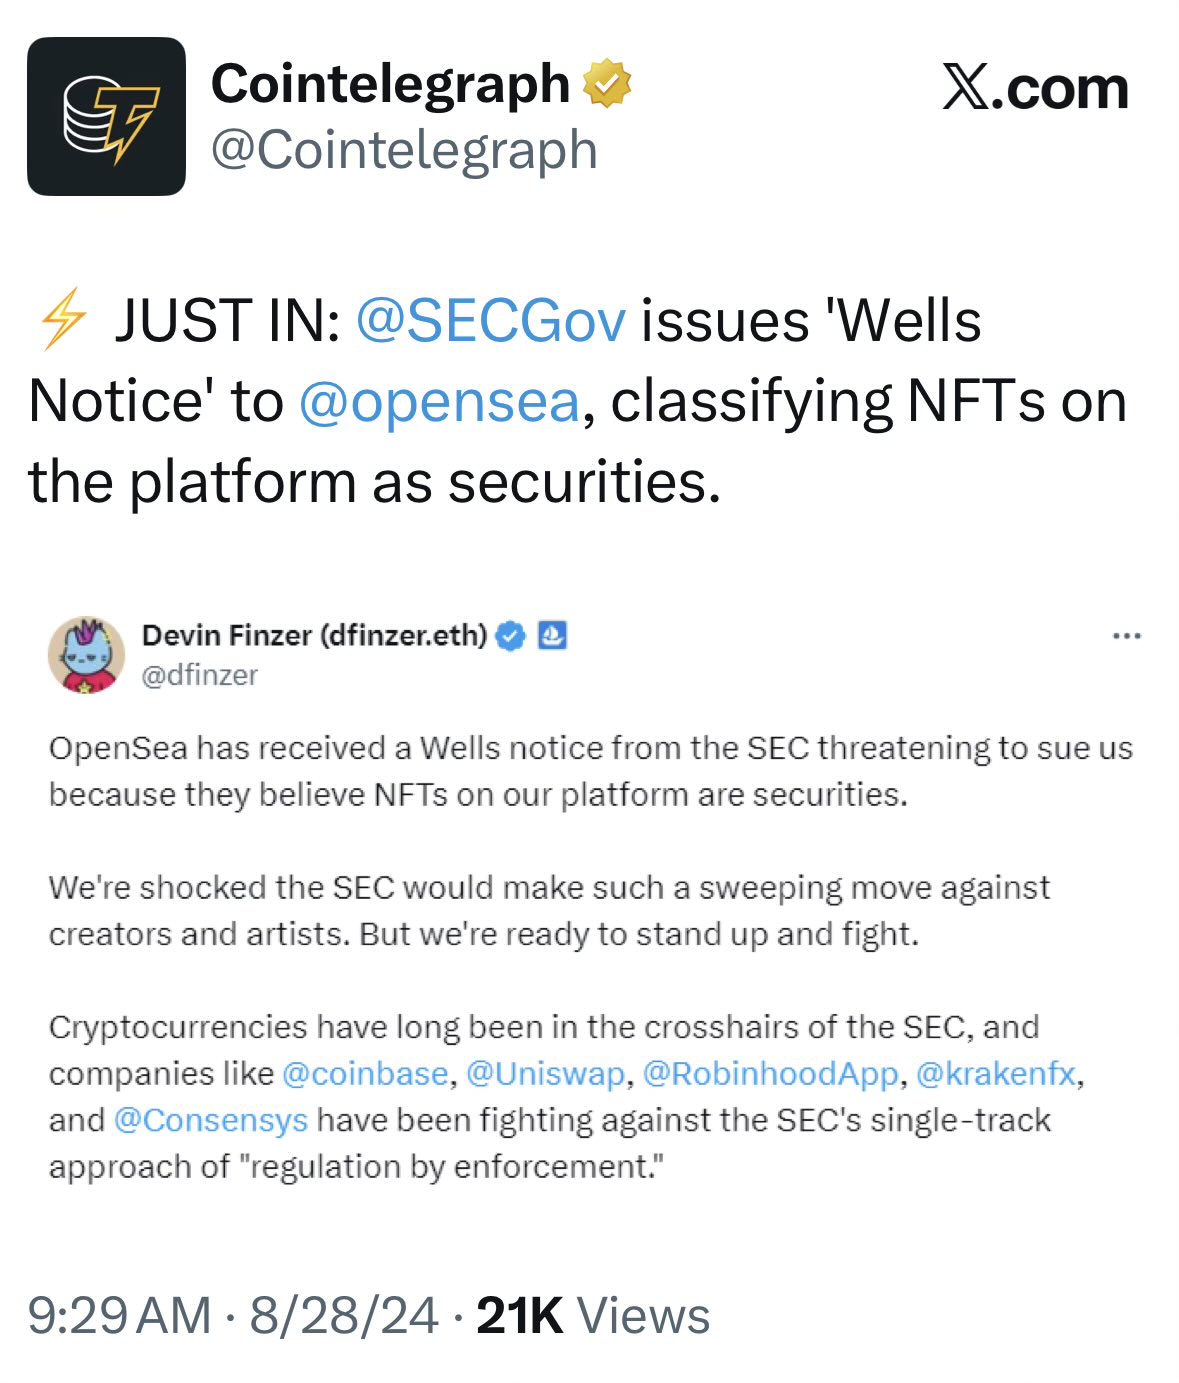Screen dimensions: 1179x1383
Task: Click the blue verified checkmark beside Devin Finzer
Action: pyautogui.click(x=510, y=636)
